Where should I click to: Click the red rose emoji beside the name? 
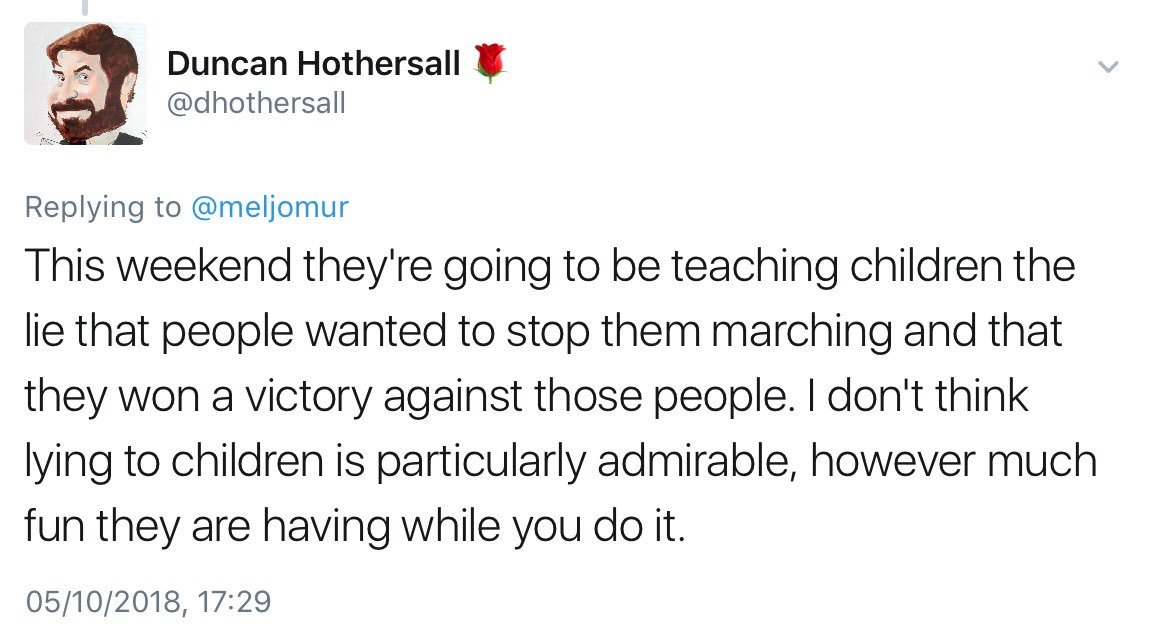tap(490, 63)
